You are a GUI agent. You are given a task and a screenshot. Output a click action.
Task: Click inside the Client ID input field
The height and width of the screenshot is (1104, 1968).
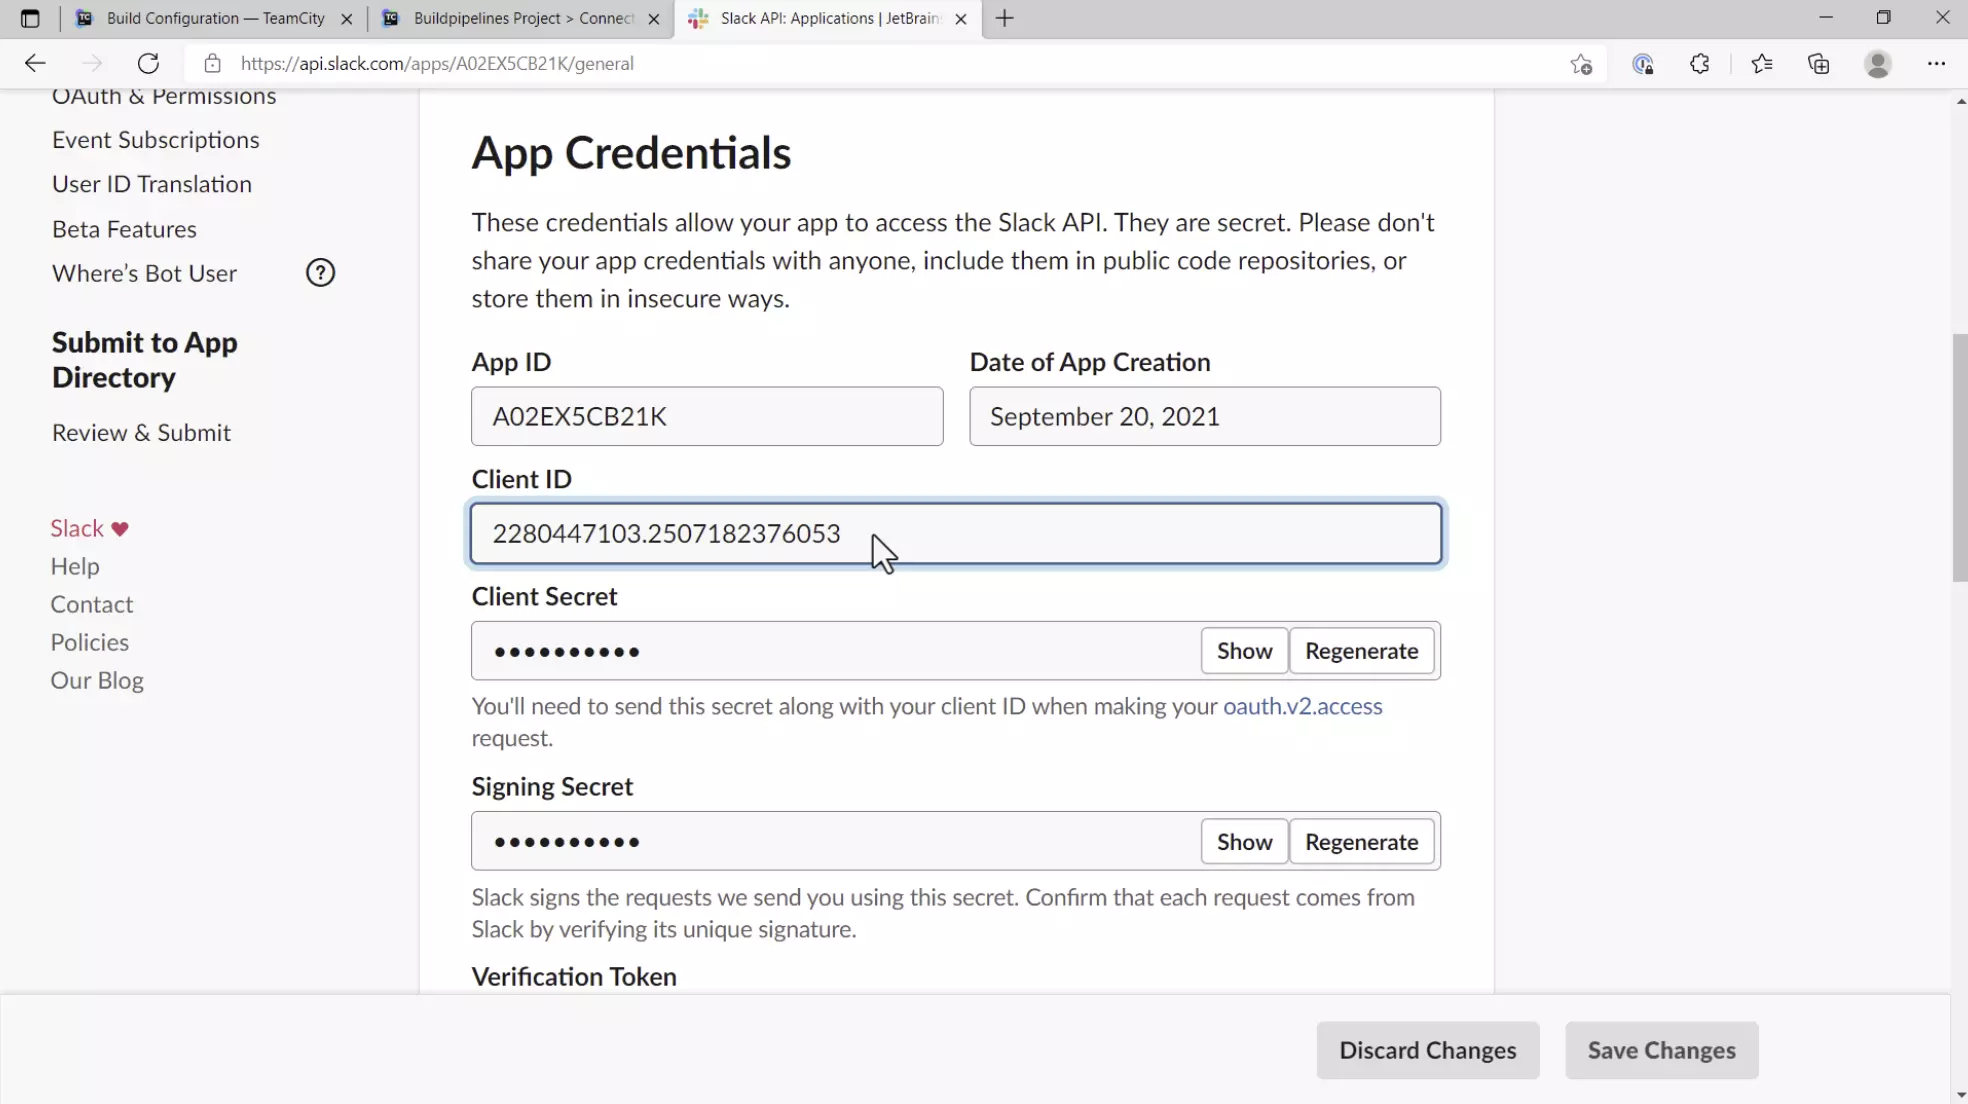[x=955, y=533]
